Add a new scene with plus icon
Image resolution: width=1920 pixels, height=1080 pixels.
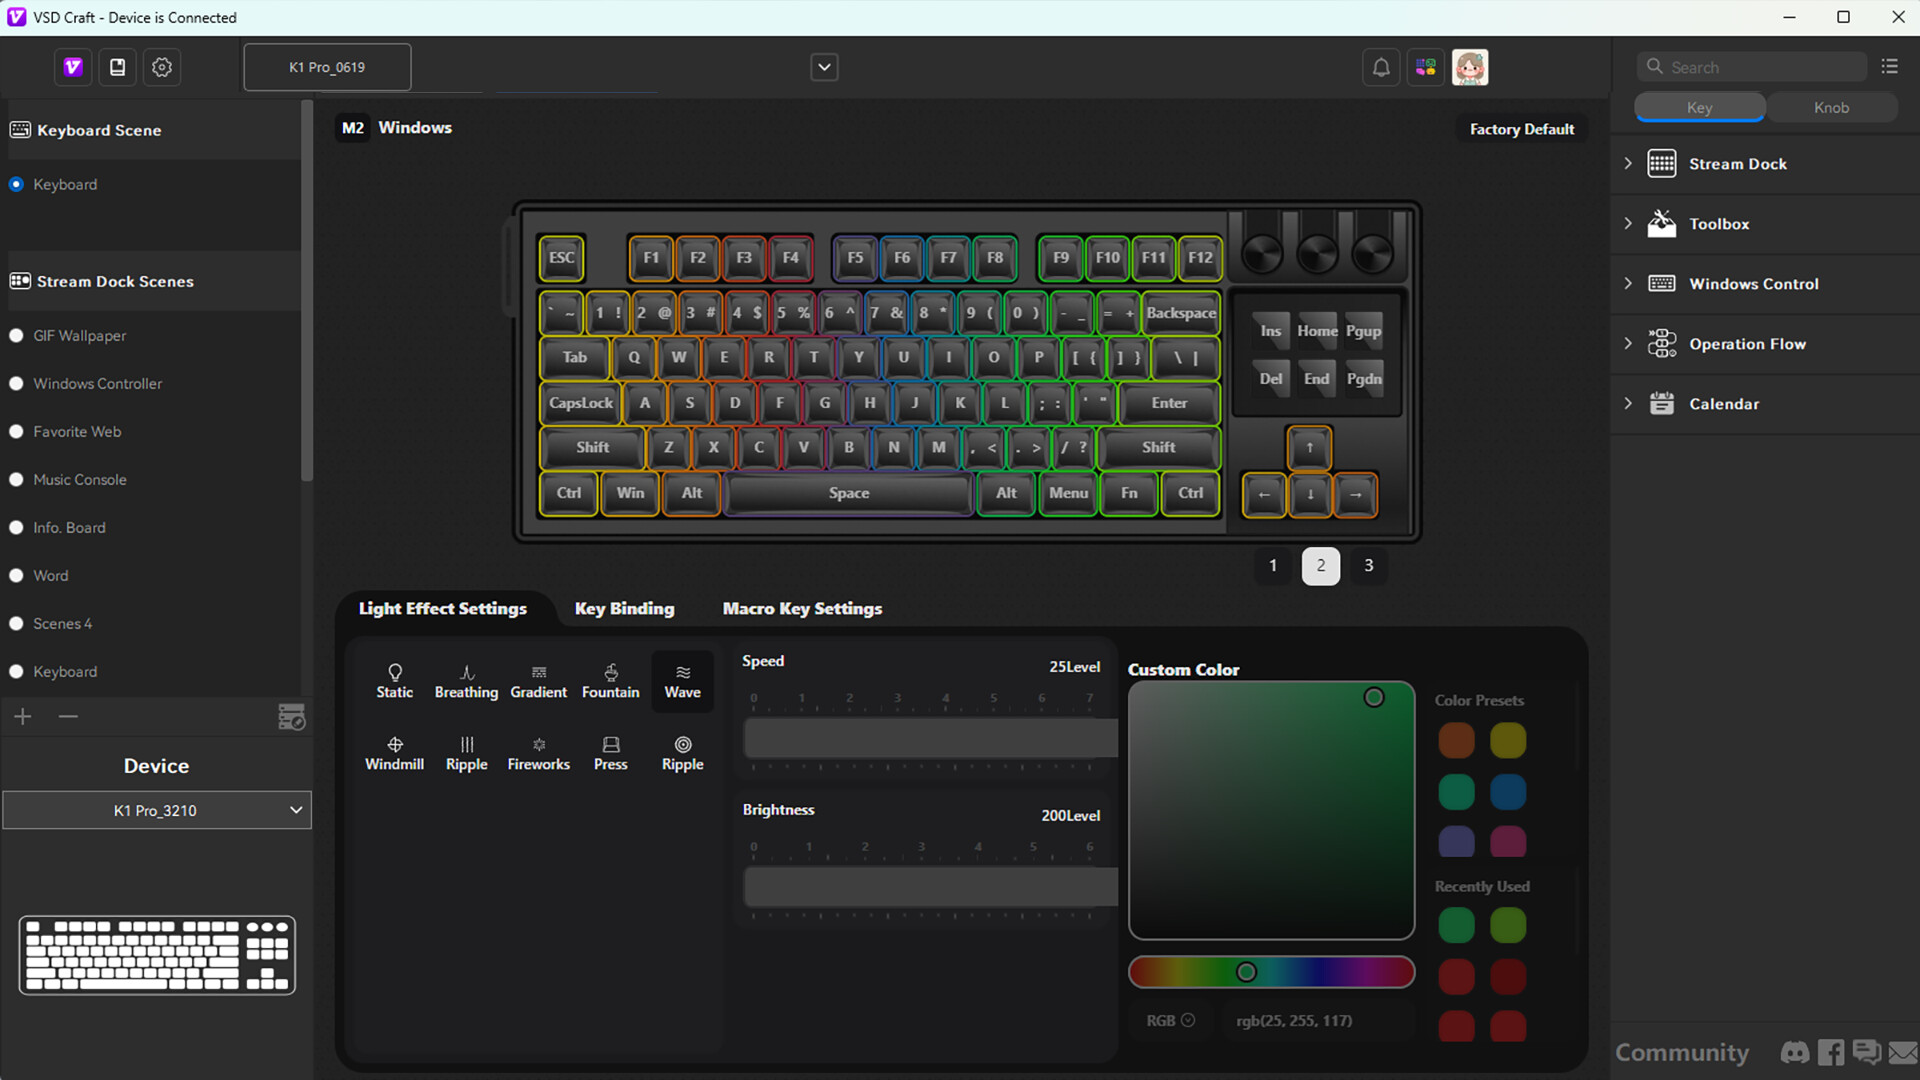[23, 716]
